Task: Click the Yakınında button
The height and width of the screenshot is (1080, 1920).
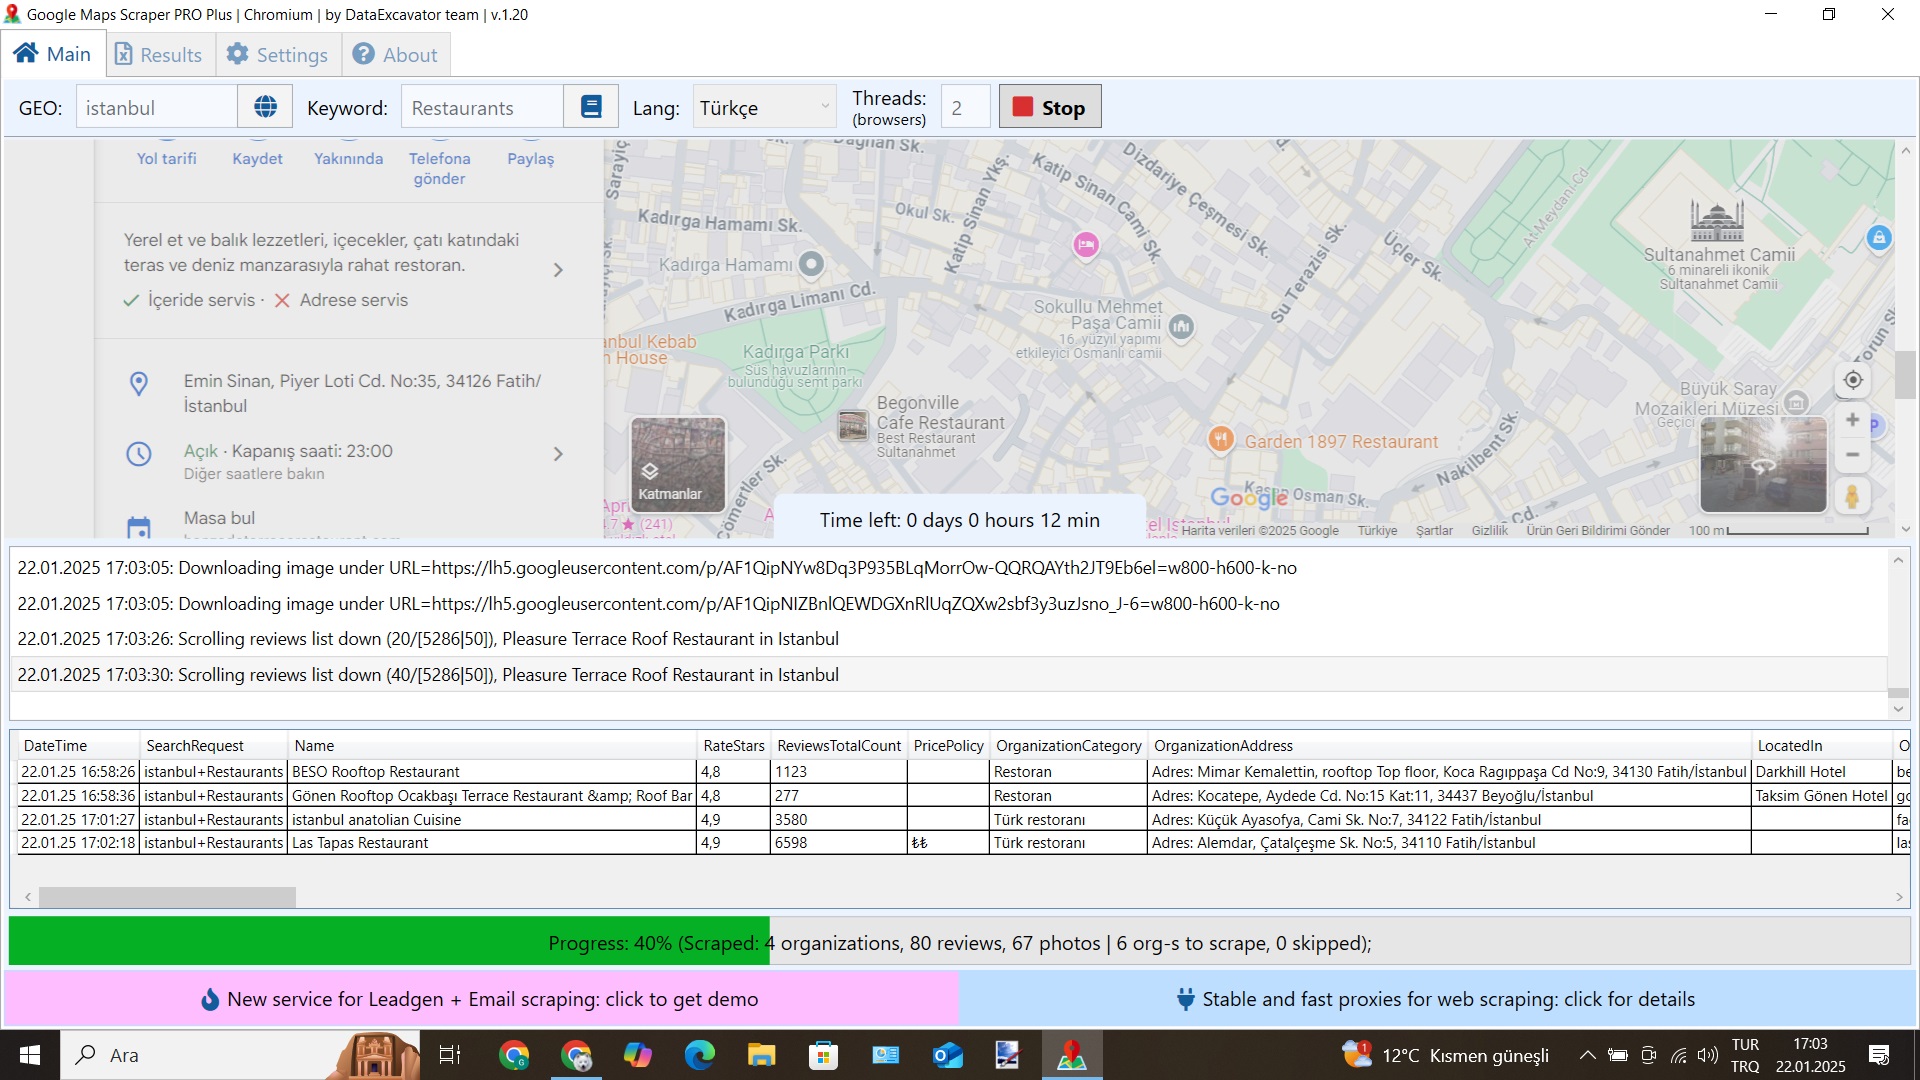Action: pyautogui.click(x=348, y=158)
